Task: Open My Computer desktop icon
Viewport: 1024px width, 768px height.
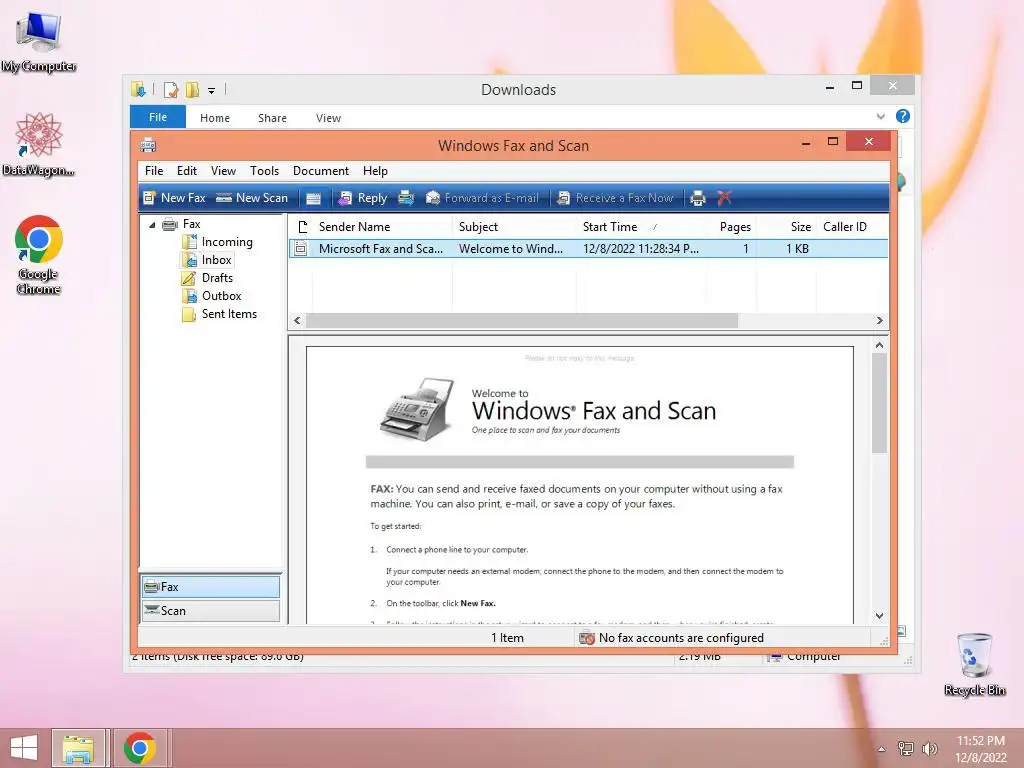Action: click(x=39, y=42)
